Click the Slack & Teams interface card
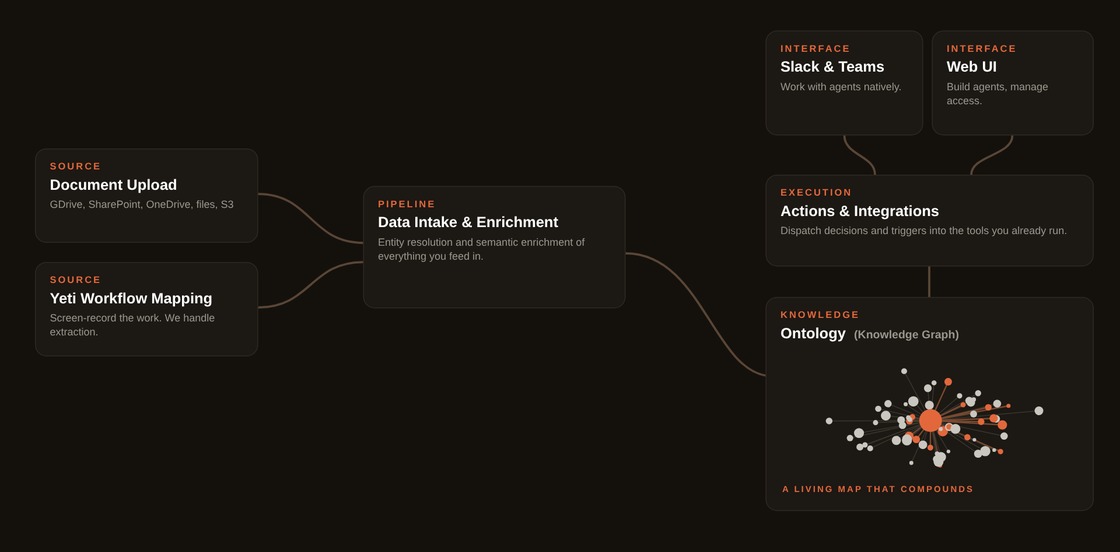 point(844,83)
